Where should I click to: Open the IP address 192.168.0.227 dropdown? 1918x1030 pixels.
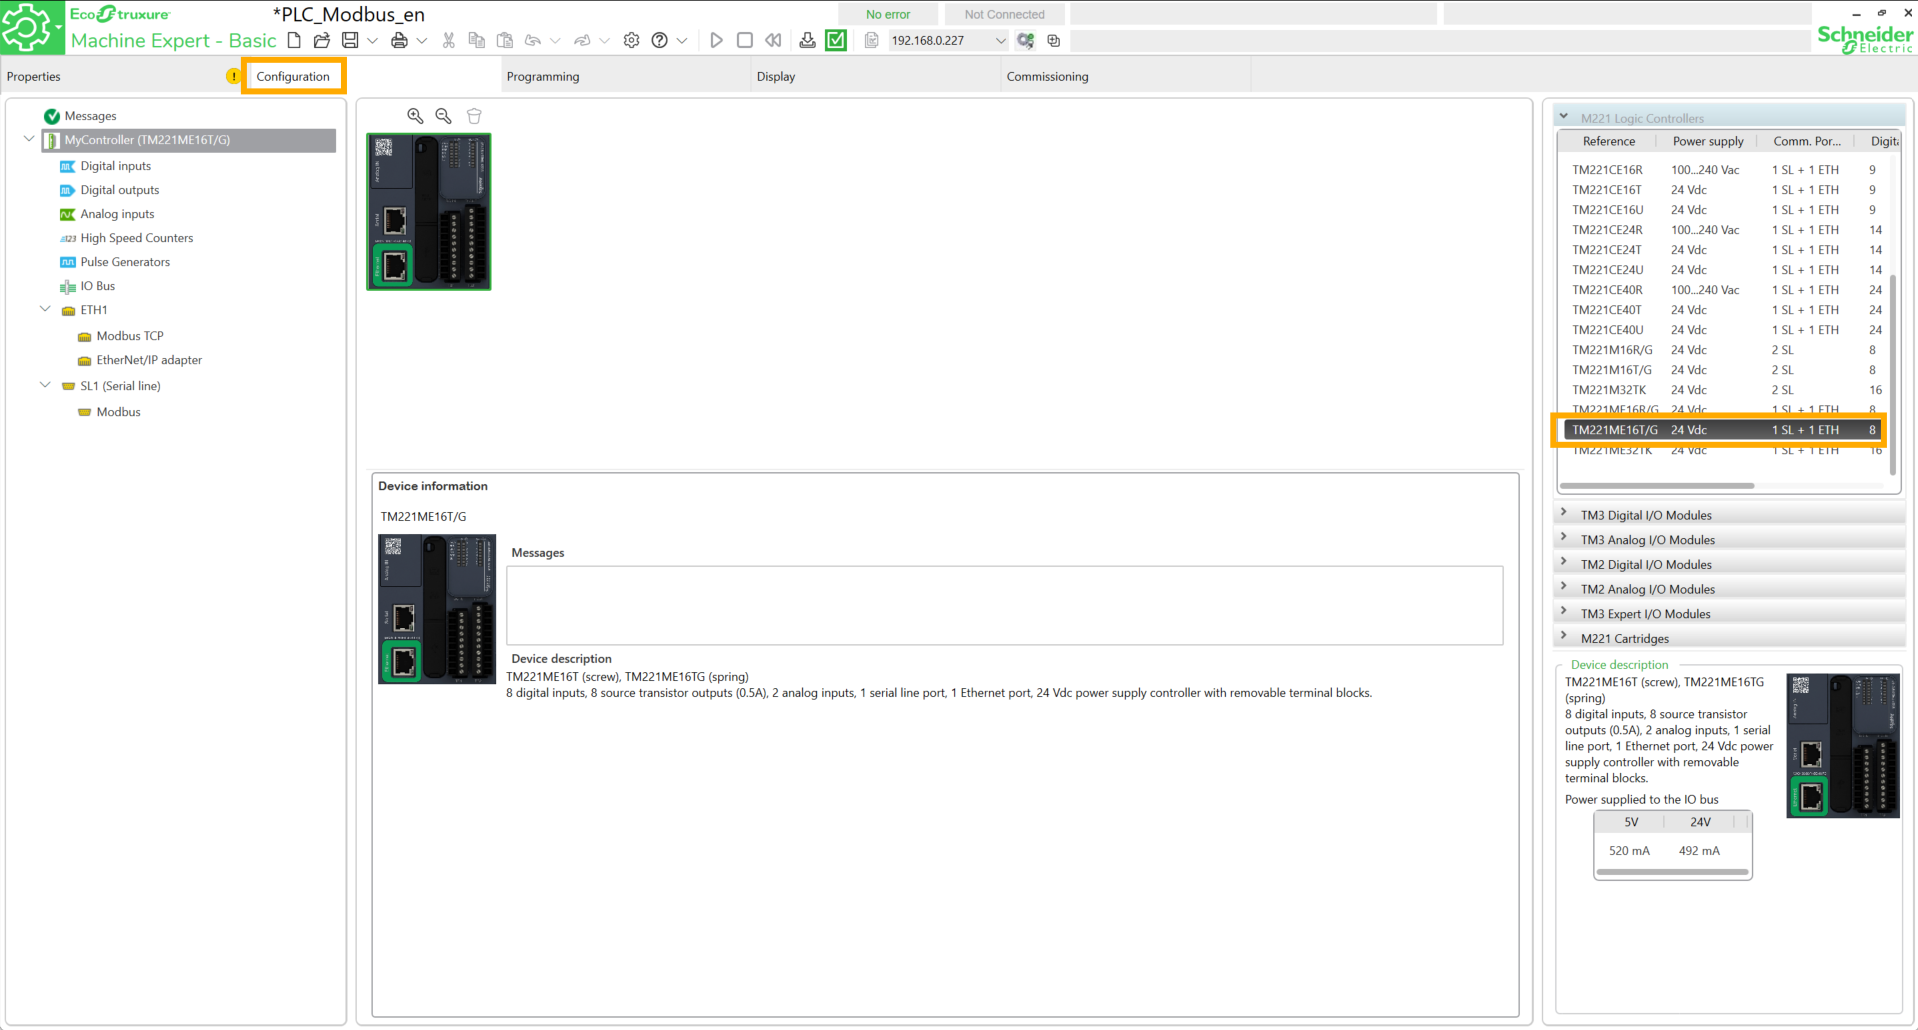pos(1000,41)
